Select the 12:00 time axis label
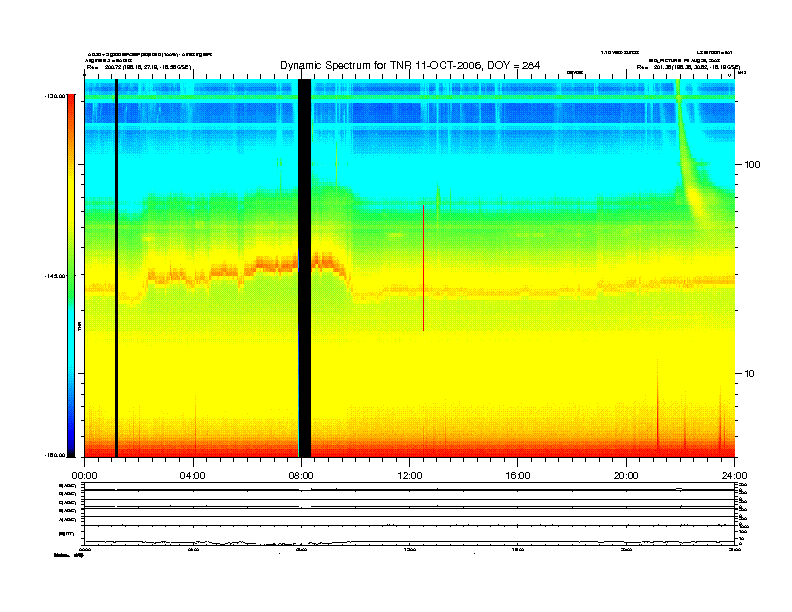This screenshot has width=792, height=612. tap(410, 476)
